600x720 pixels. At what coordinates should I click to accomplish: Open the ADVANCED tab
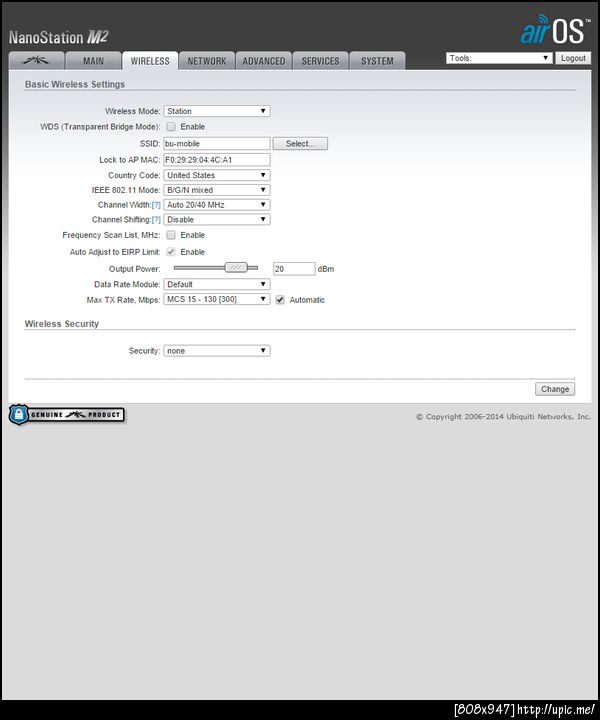264,61
